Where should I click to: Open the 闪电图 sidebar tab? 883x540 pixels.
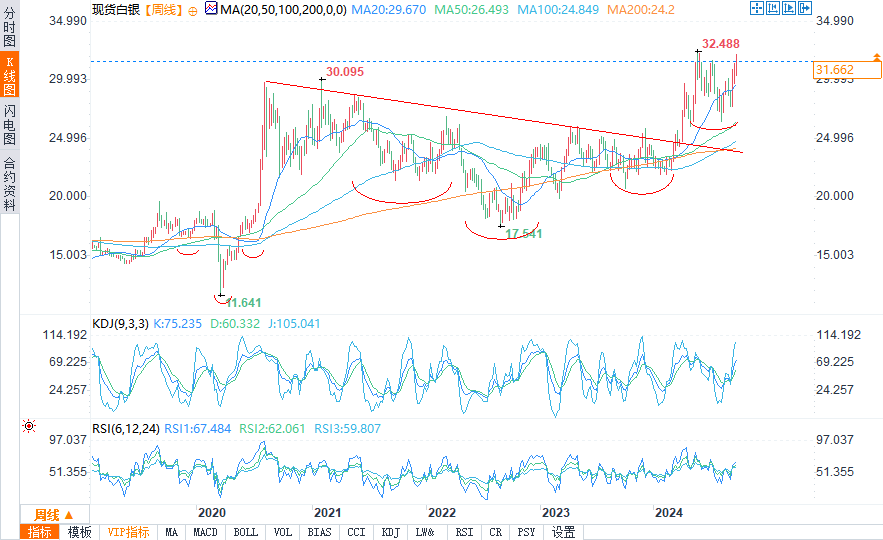(10, 124)
